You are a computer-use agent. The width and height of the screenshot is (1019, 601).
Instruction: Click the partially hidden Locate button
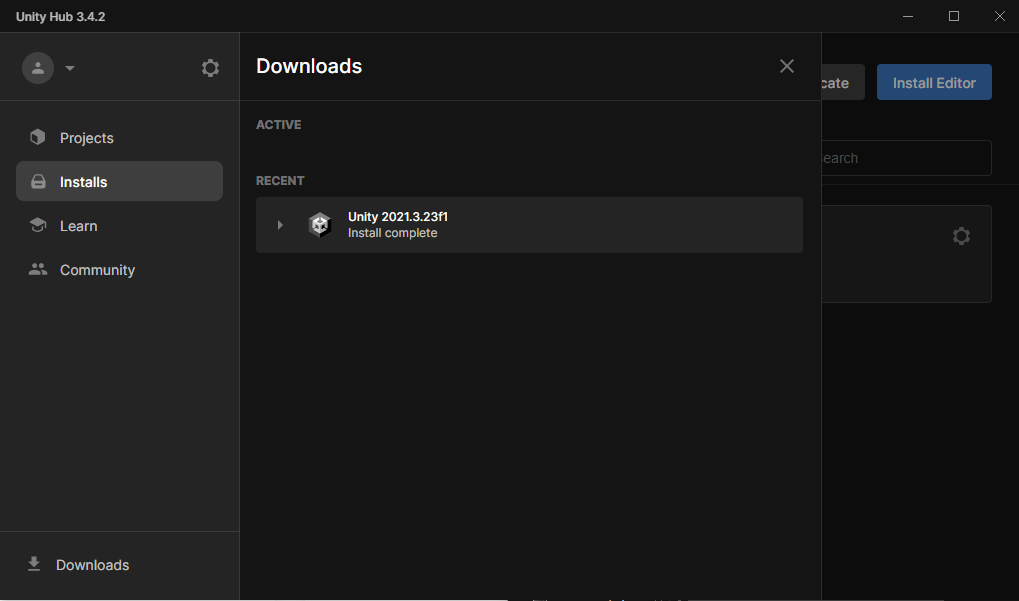[x=843, y=82]
